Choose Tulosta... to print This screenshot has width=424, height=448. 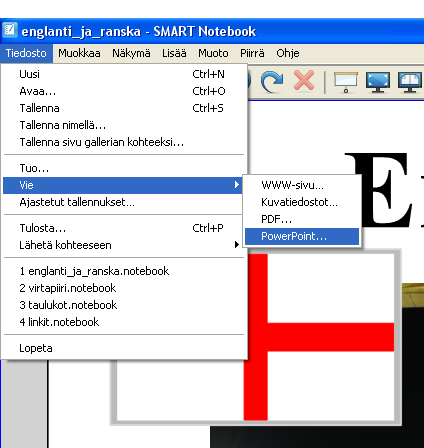click(x=123, y=228)
